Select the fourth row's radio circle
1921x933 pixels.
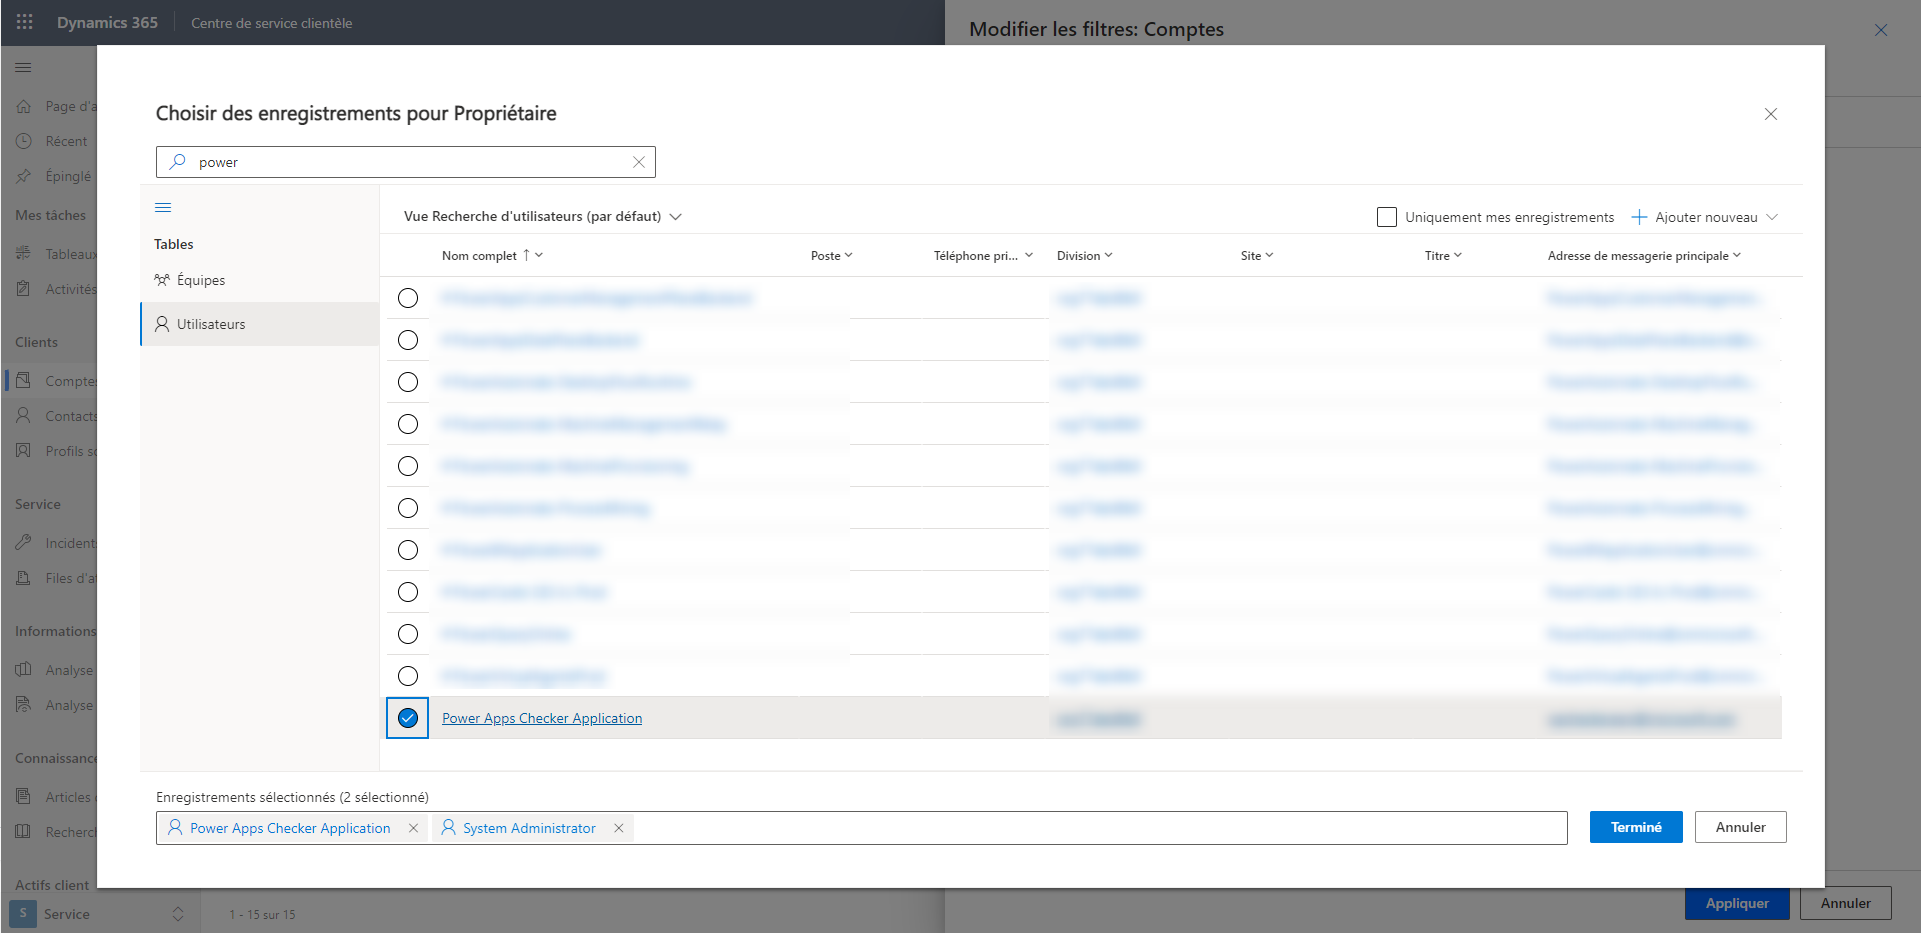[x=408, y=424]
